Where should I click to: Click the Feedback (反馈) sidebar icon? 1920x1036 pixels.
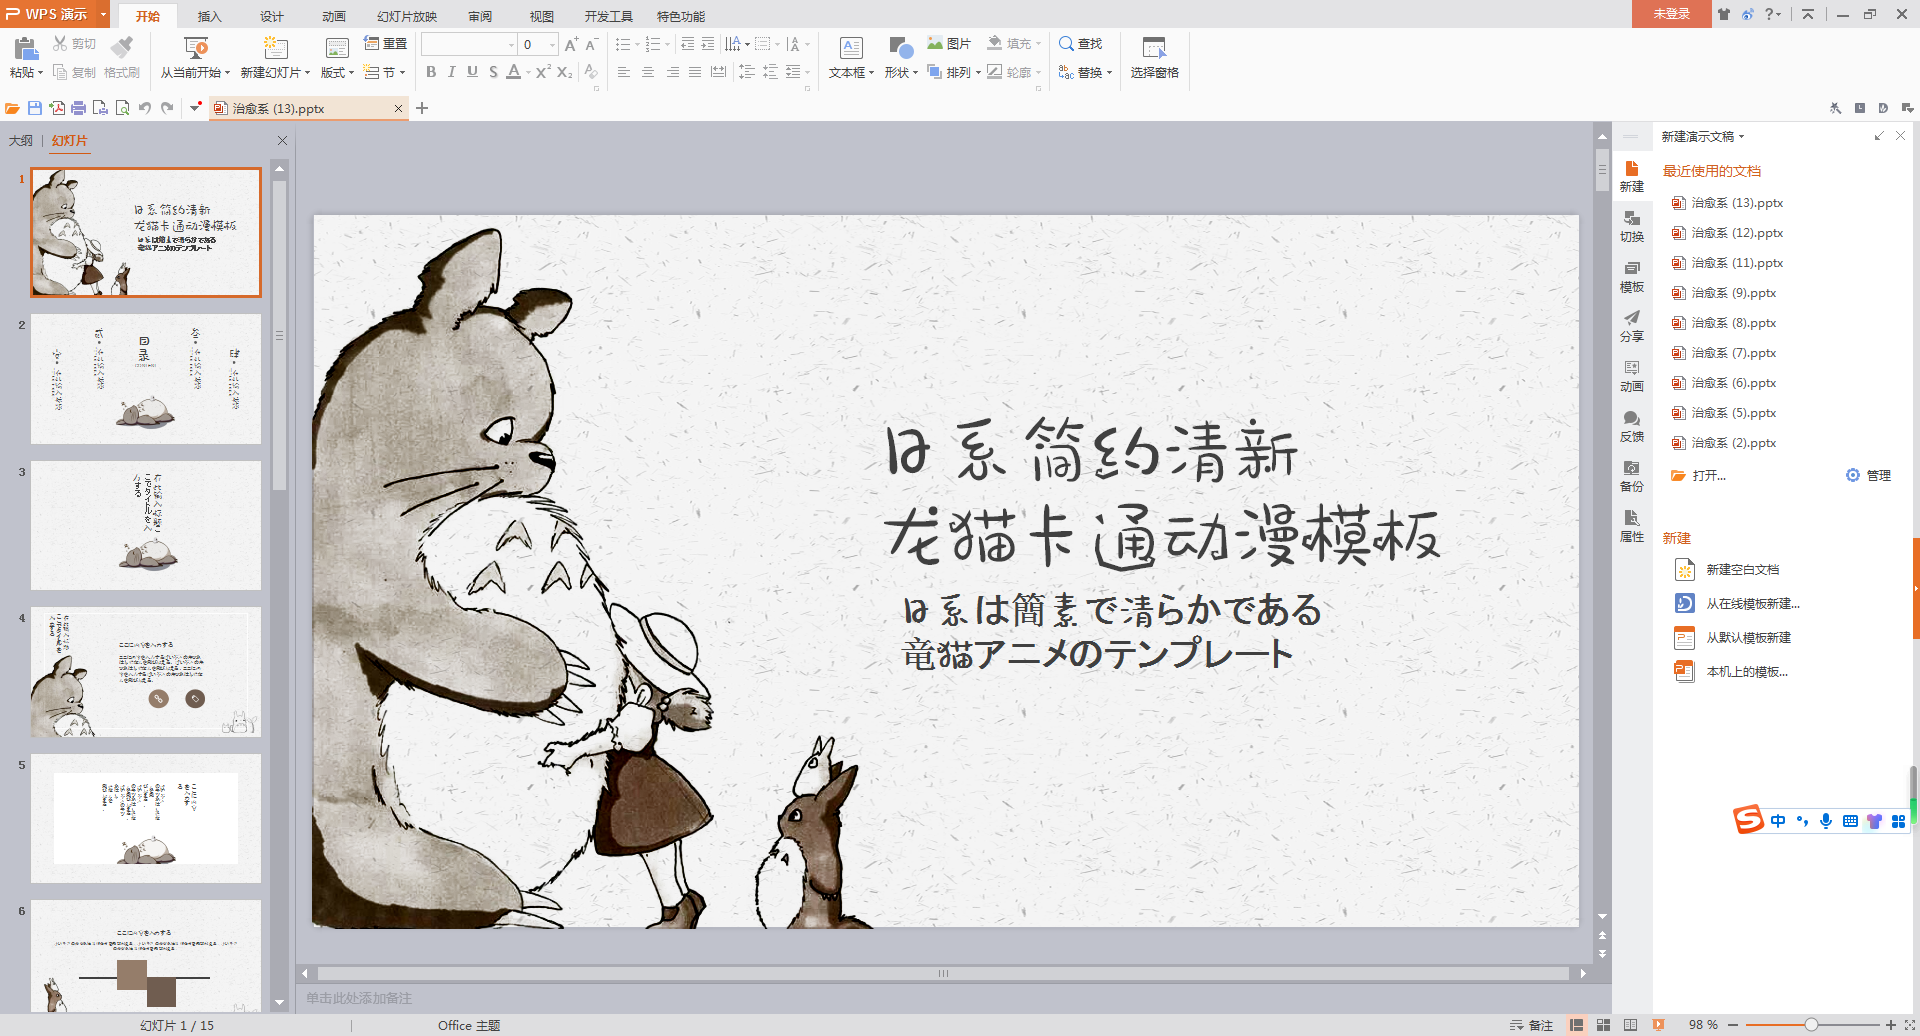[x=1632, y=426]
